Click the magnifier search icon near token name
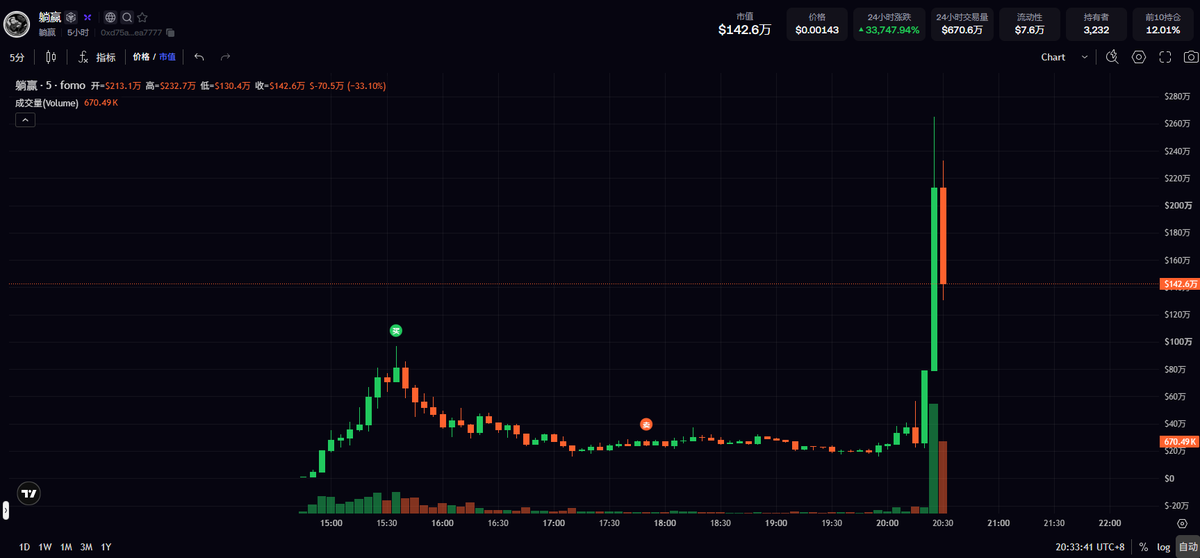Image resolution: width=1200 pixels, height=558 pixels. point(126,17)
